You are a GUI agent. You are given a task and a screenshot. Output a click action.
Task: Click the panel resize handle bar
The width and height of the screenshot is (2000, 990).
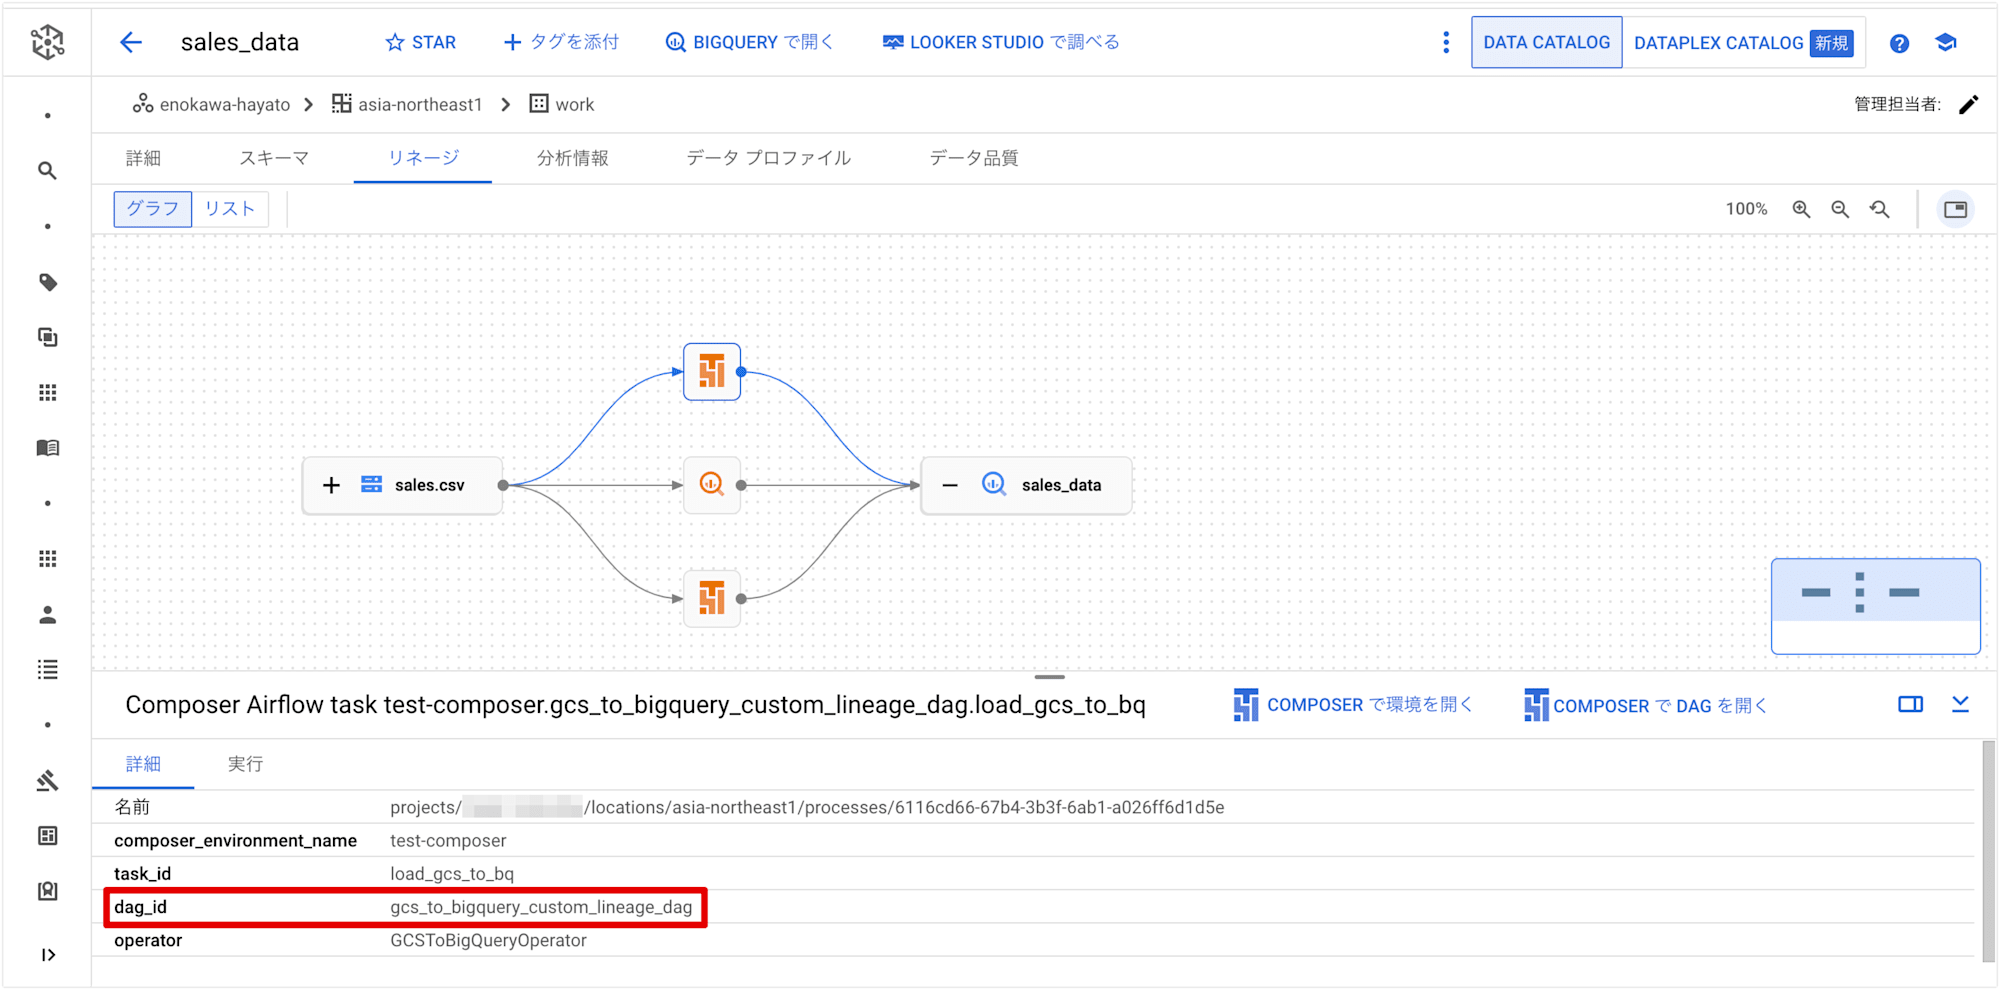tap(1049, 677)
